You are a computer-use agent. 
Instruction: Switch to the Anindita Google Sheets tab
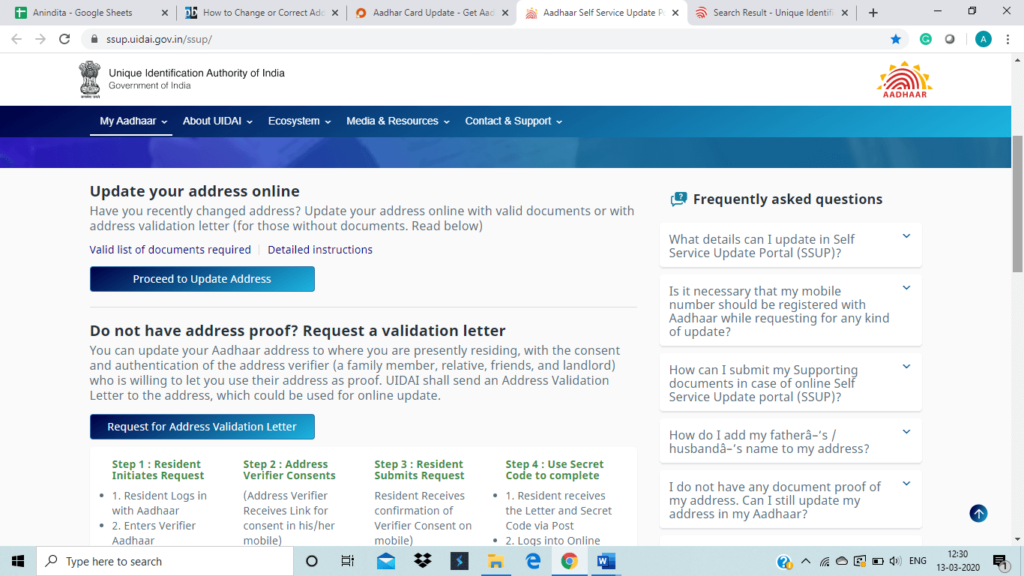click(x=83, y=13)
